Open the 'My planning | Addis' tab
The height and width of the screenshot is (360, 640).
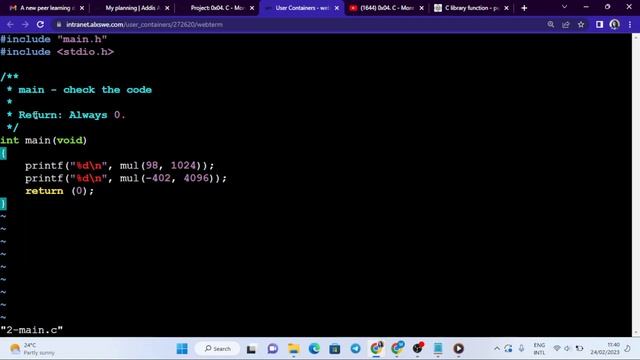click(x=133, y=8)
